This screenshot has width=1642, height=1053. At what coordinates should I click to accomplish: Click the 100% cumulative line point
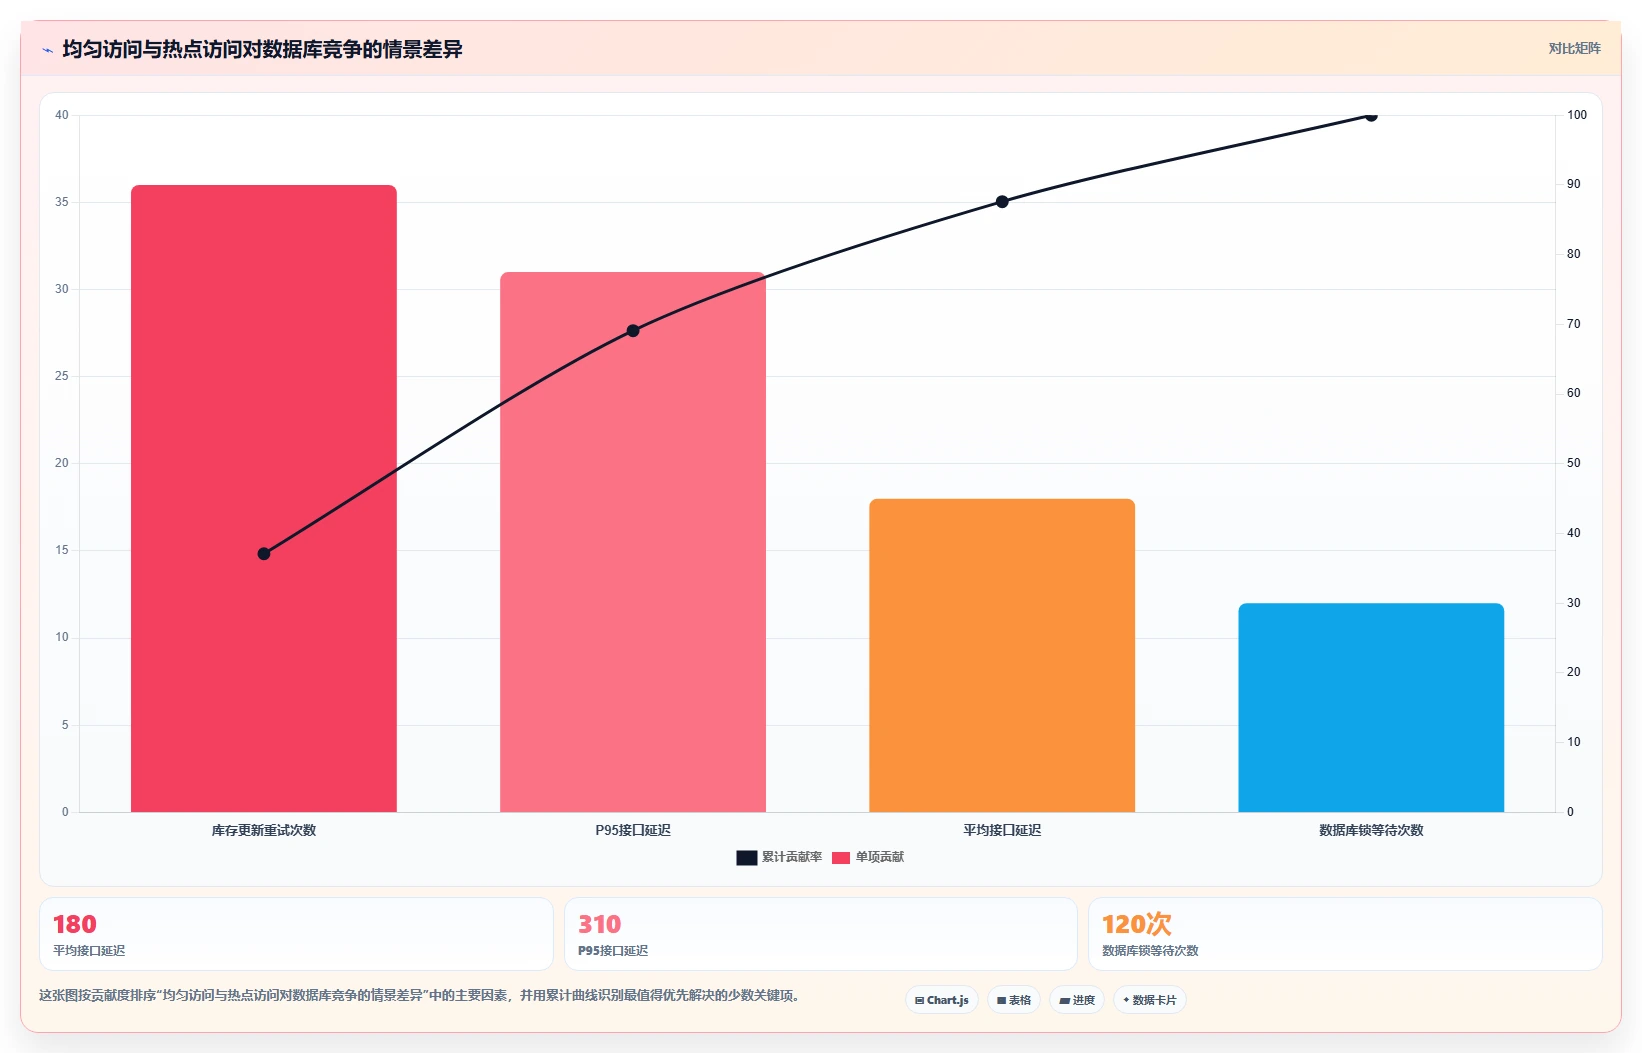[x=1371, y=116]
